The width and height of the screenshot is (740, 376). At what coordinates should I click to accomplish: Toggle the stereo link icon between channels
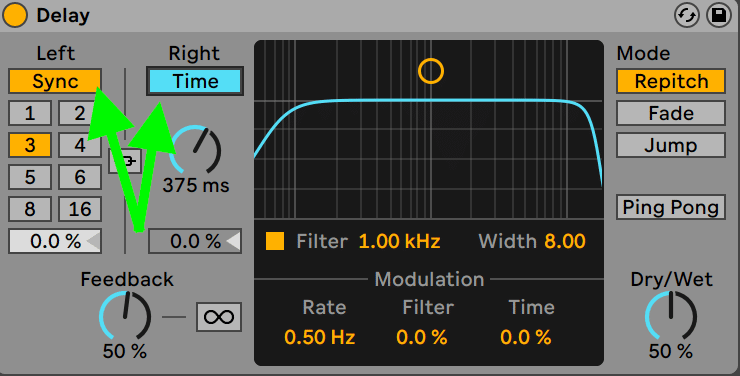click(x=125, y=161)
